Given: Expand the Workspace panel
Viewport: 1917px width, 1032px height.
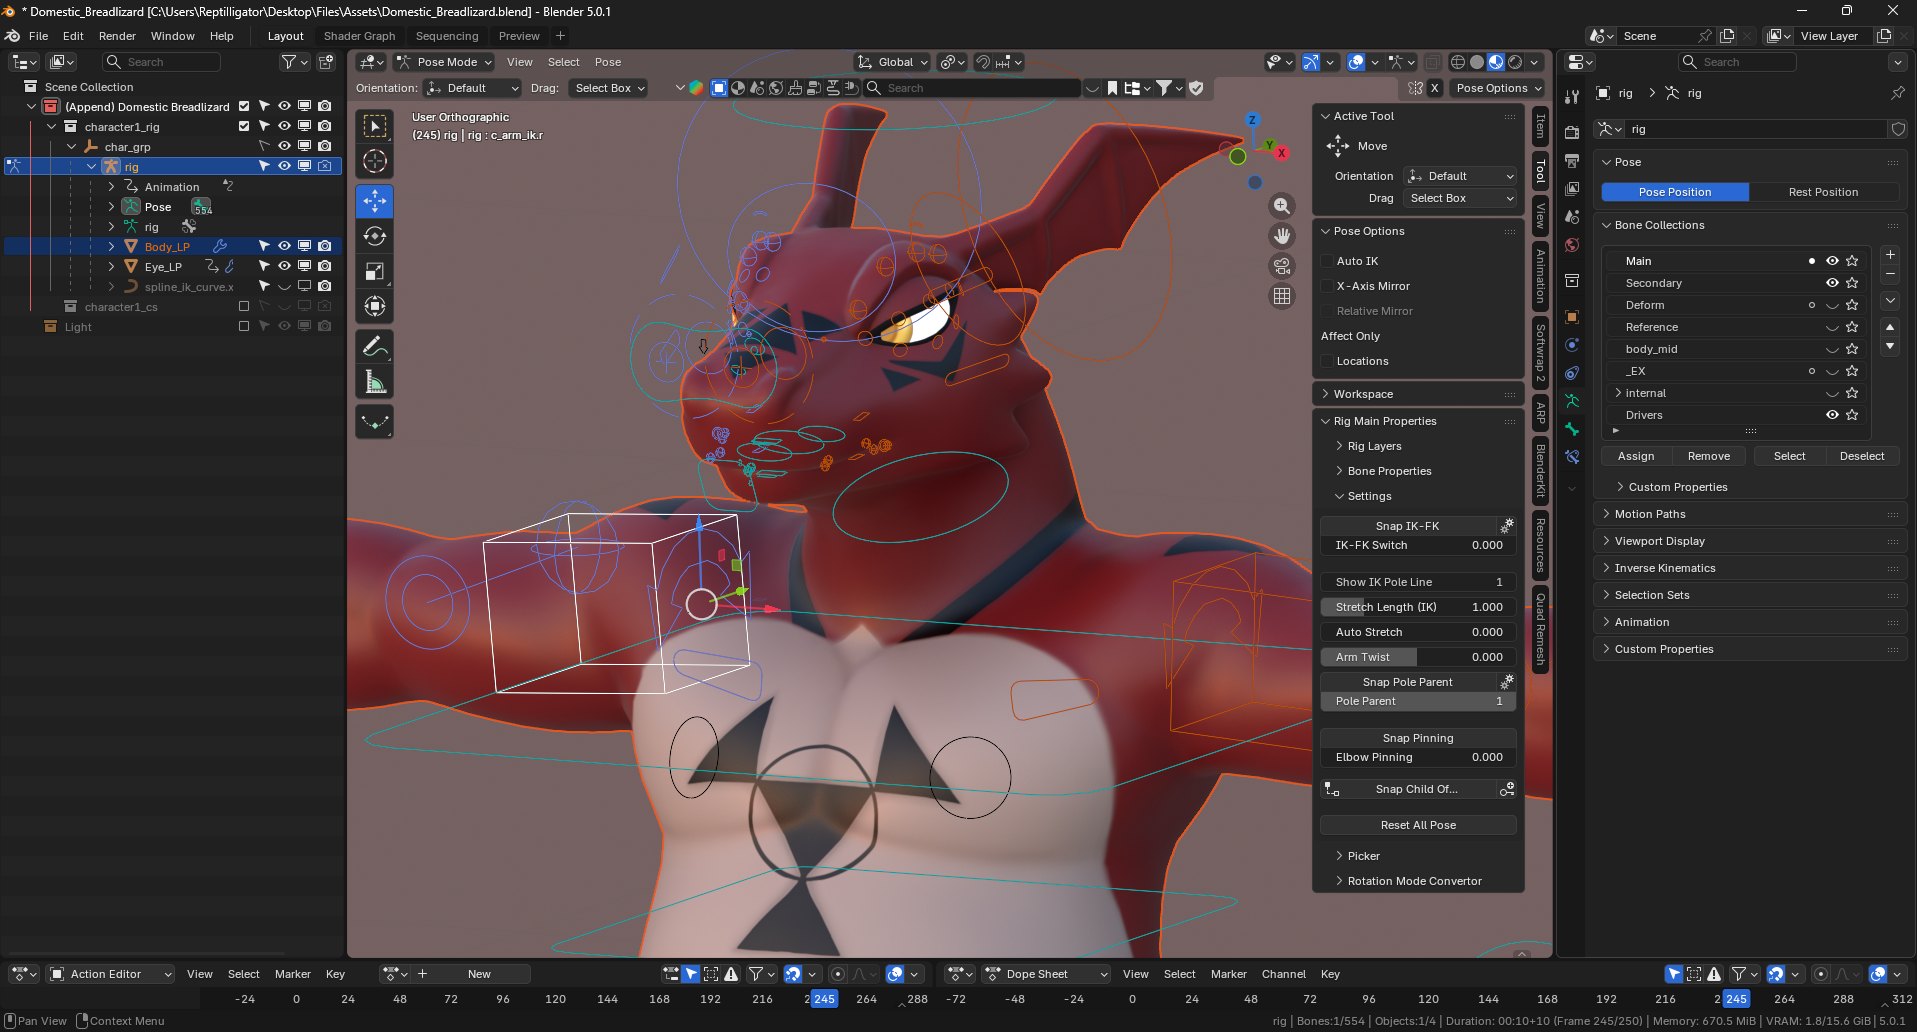Looking at the screenshot, I should (1418, 394).
